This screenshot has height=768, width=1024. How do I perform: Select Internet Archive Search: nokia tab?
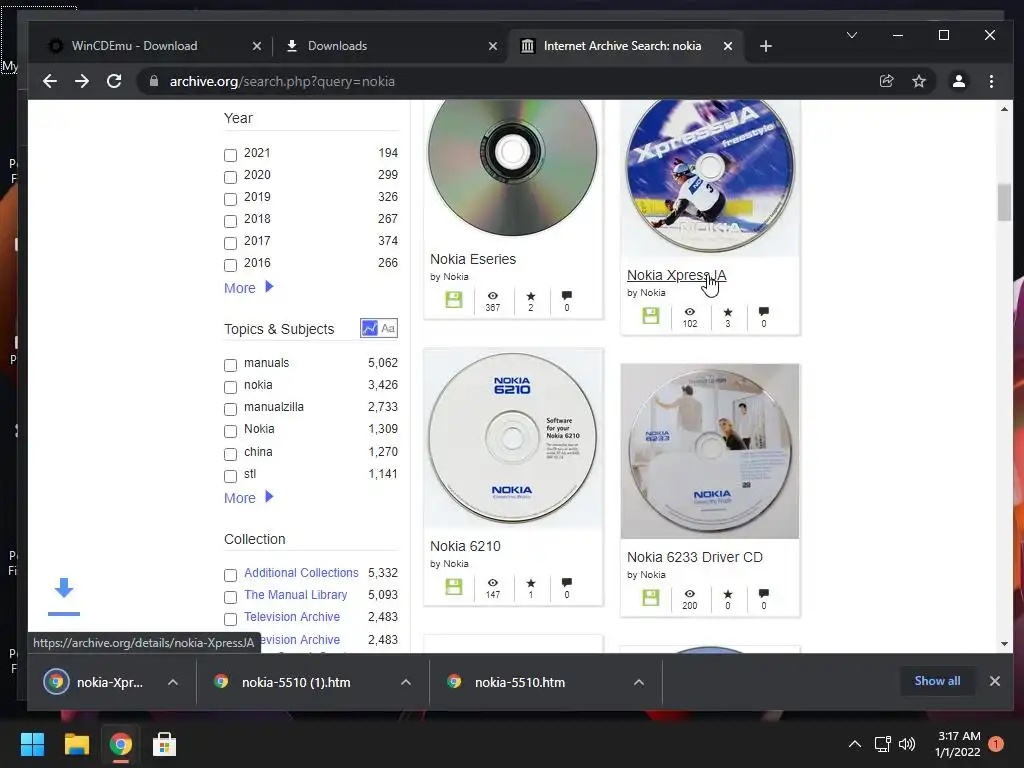click(x=622, y=46)
